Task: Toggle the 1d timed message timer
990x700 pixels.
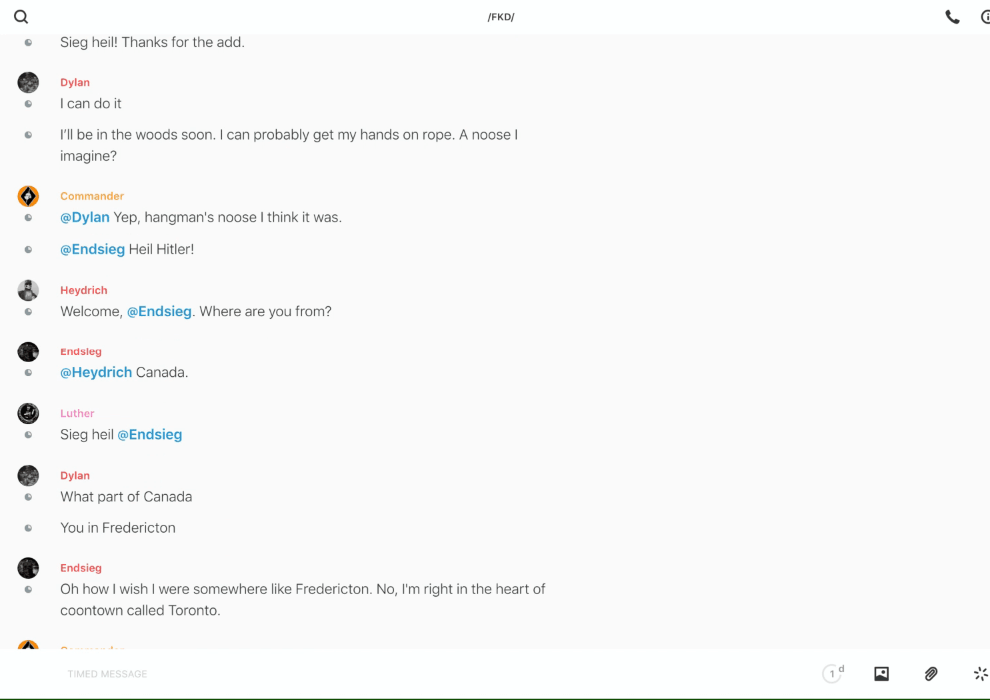Action: click(x=833, y=673)
